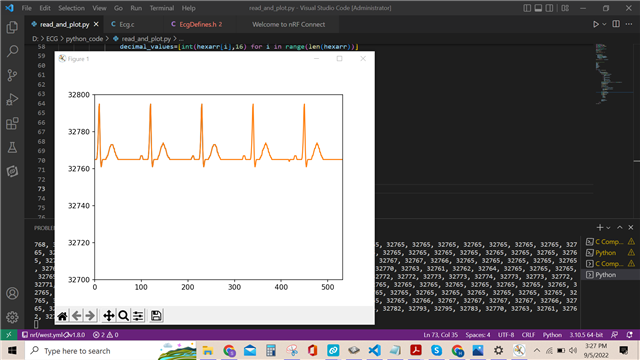Select the Zoom to rectangle tool

coord(123,316)
